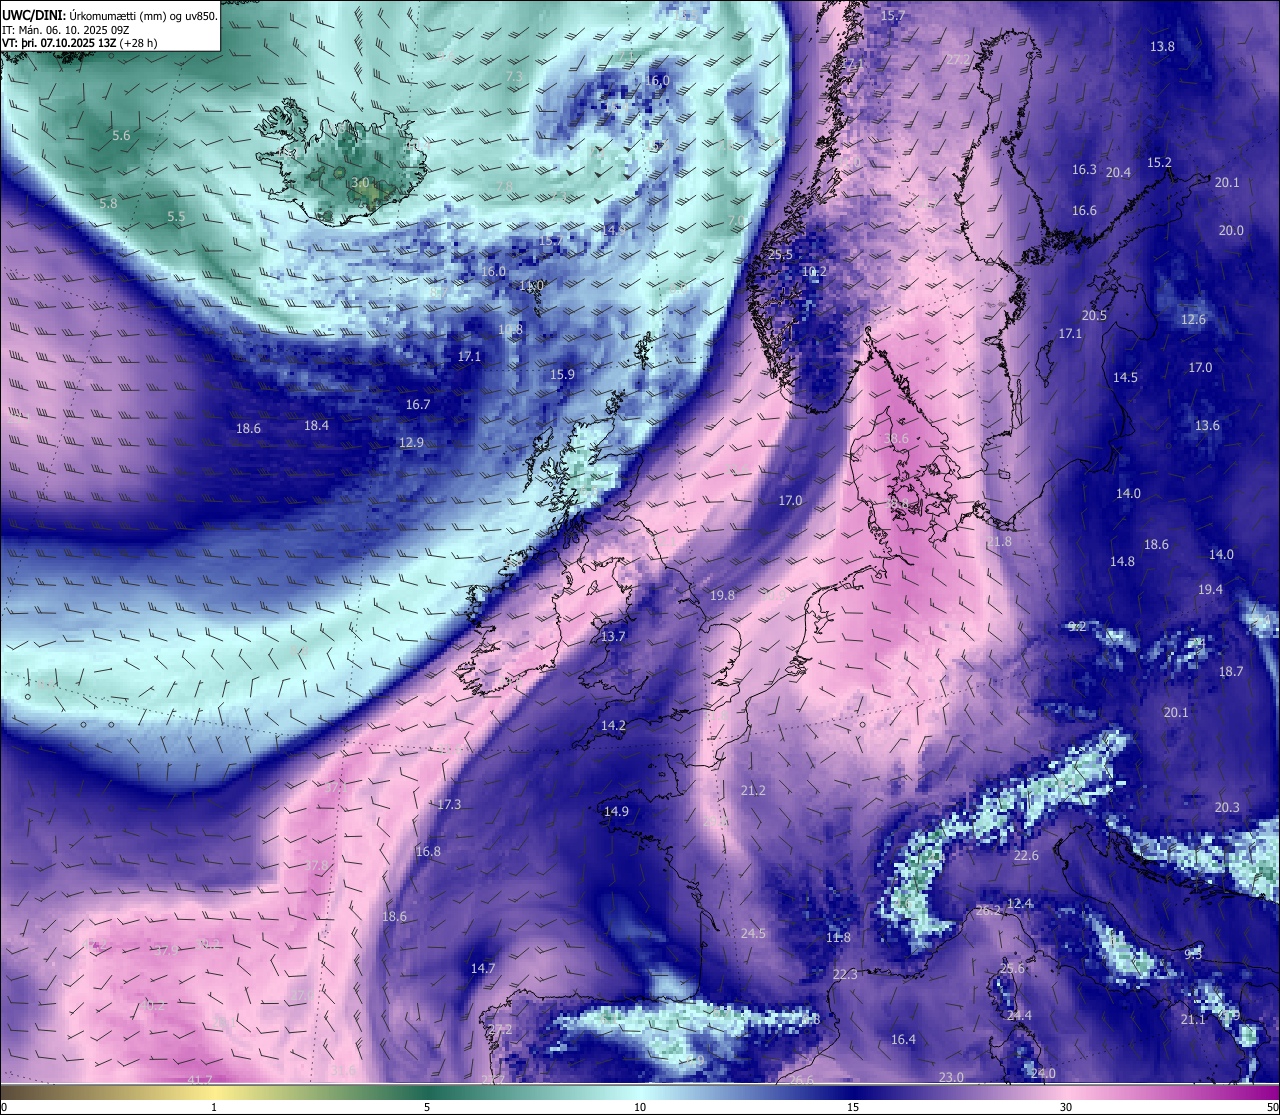Click the 19.4 value on the map
Viewport: 1280px width, 1115px height.
pyautogui.click(x=1210, y=589)
